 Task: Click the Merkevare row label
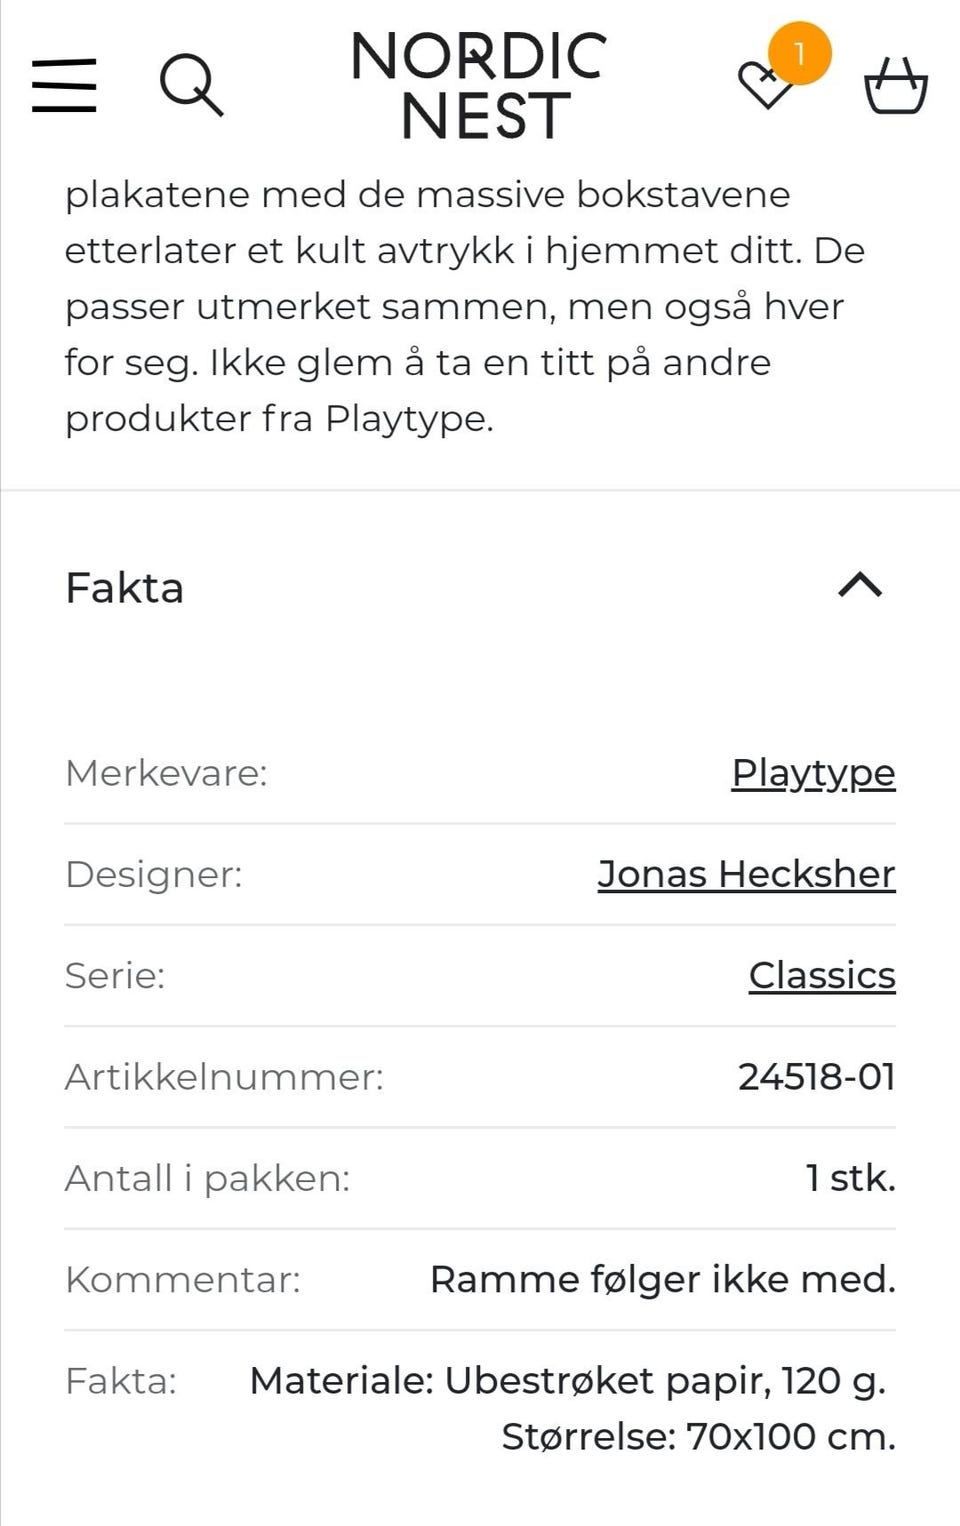pyautogui.click(x=166, y=773)
